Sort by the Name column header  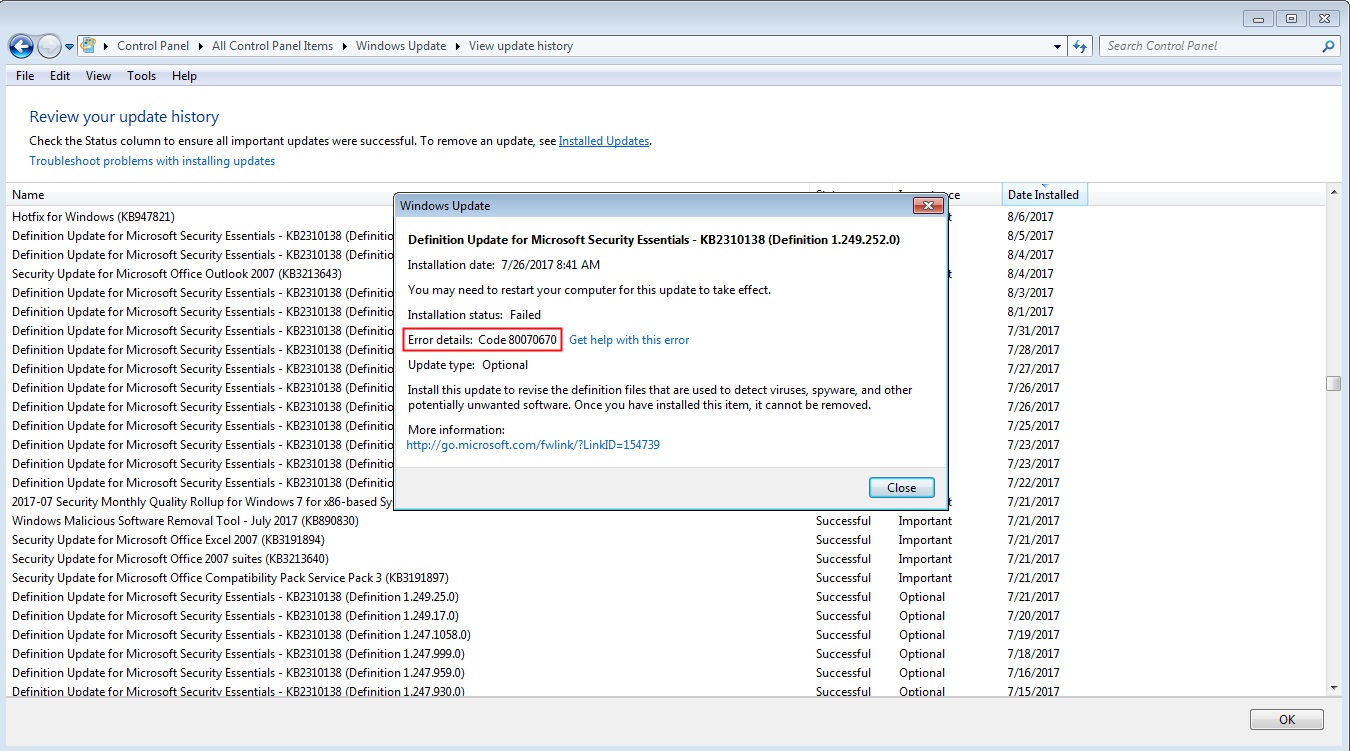(x=200, y=195)
